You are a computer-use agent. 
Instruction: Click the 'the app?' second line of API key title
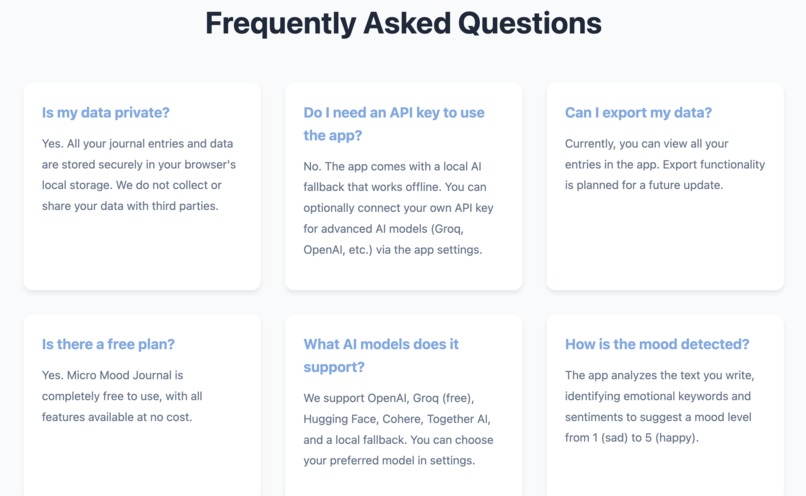pyautogui.click(x=333, y=136)
